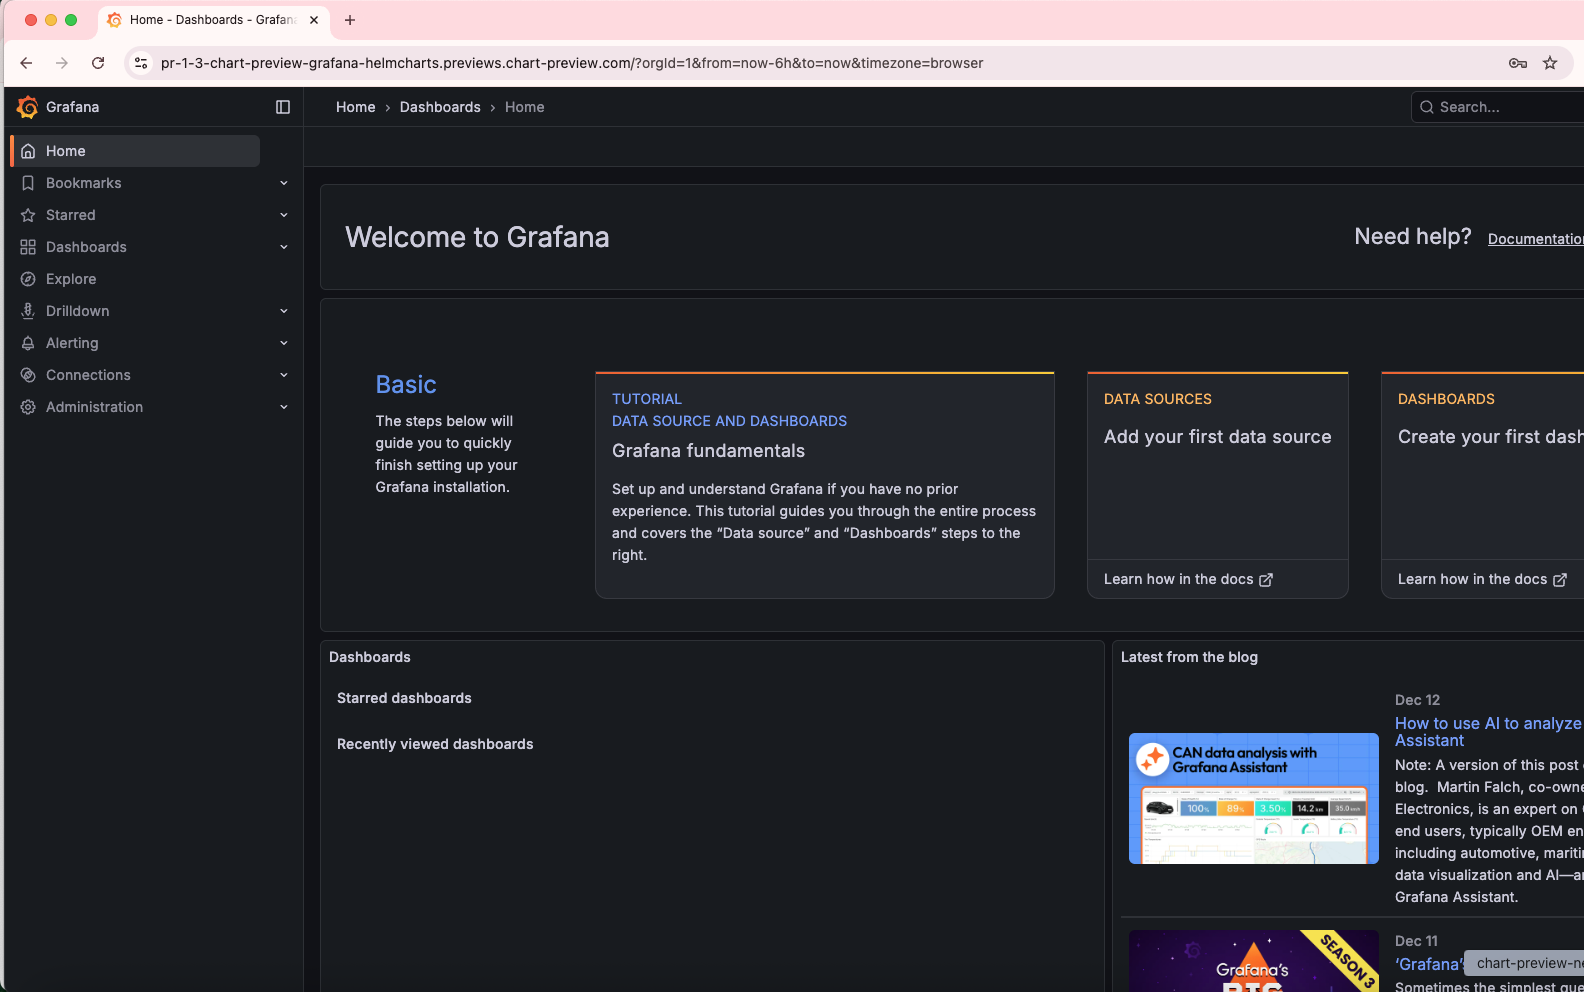Expand the Connections section chevron

coord(284,375)
